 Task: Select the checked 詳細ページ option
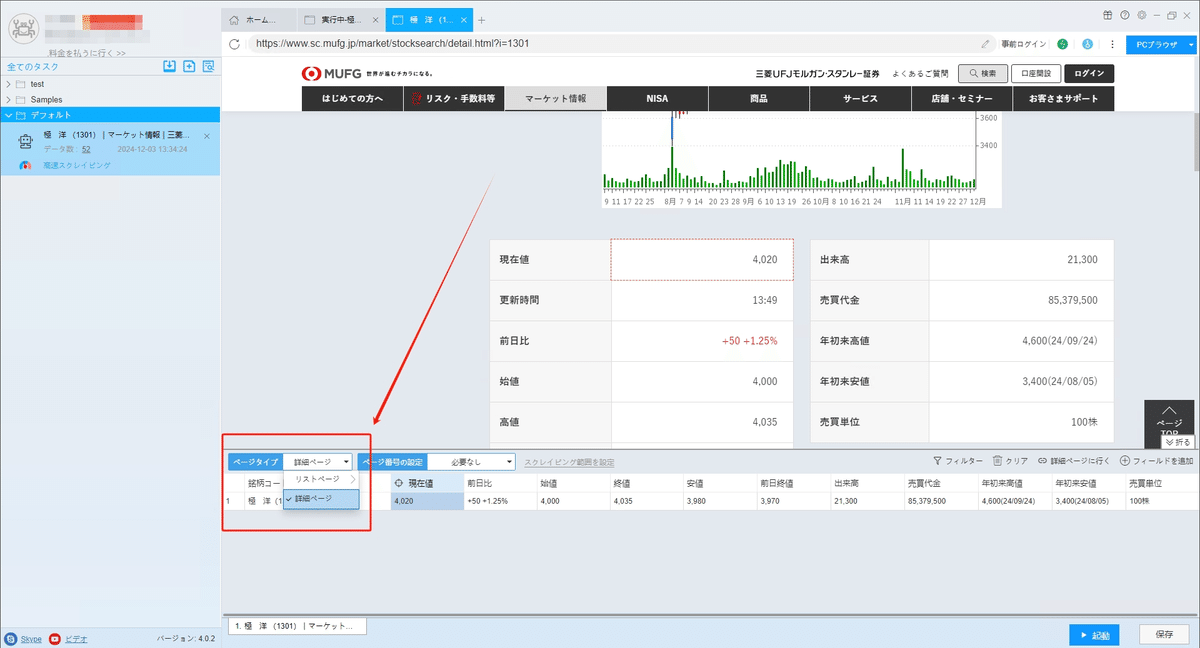click(x=321, y=498)
